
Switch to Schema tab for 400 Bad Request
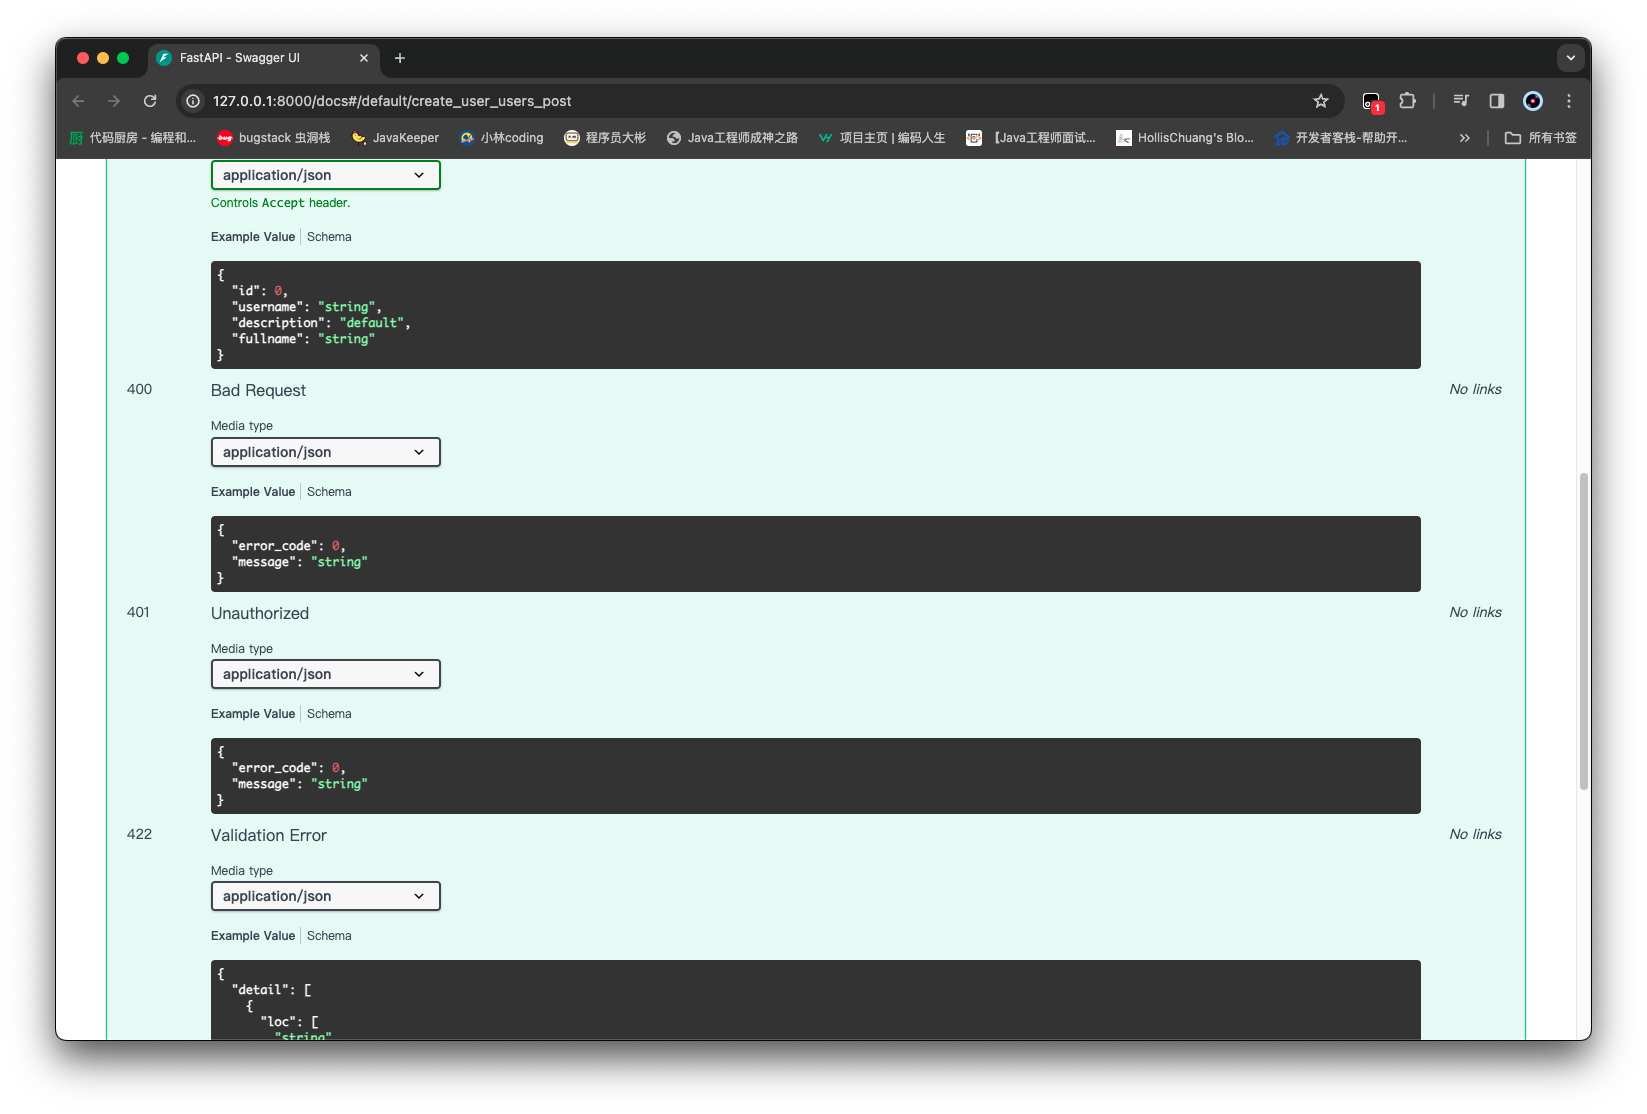(x=329, y=492)
